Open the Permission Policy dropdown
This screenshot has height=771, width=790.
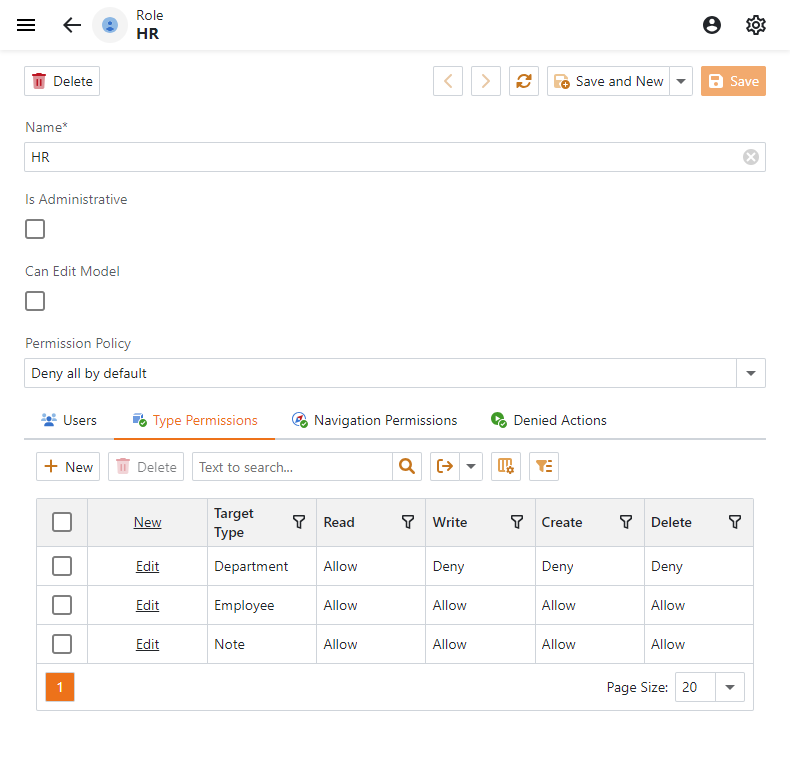tap(751, 373)
